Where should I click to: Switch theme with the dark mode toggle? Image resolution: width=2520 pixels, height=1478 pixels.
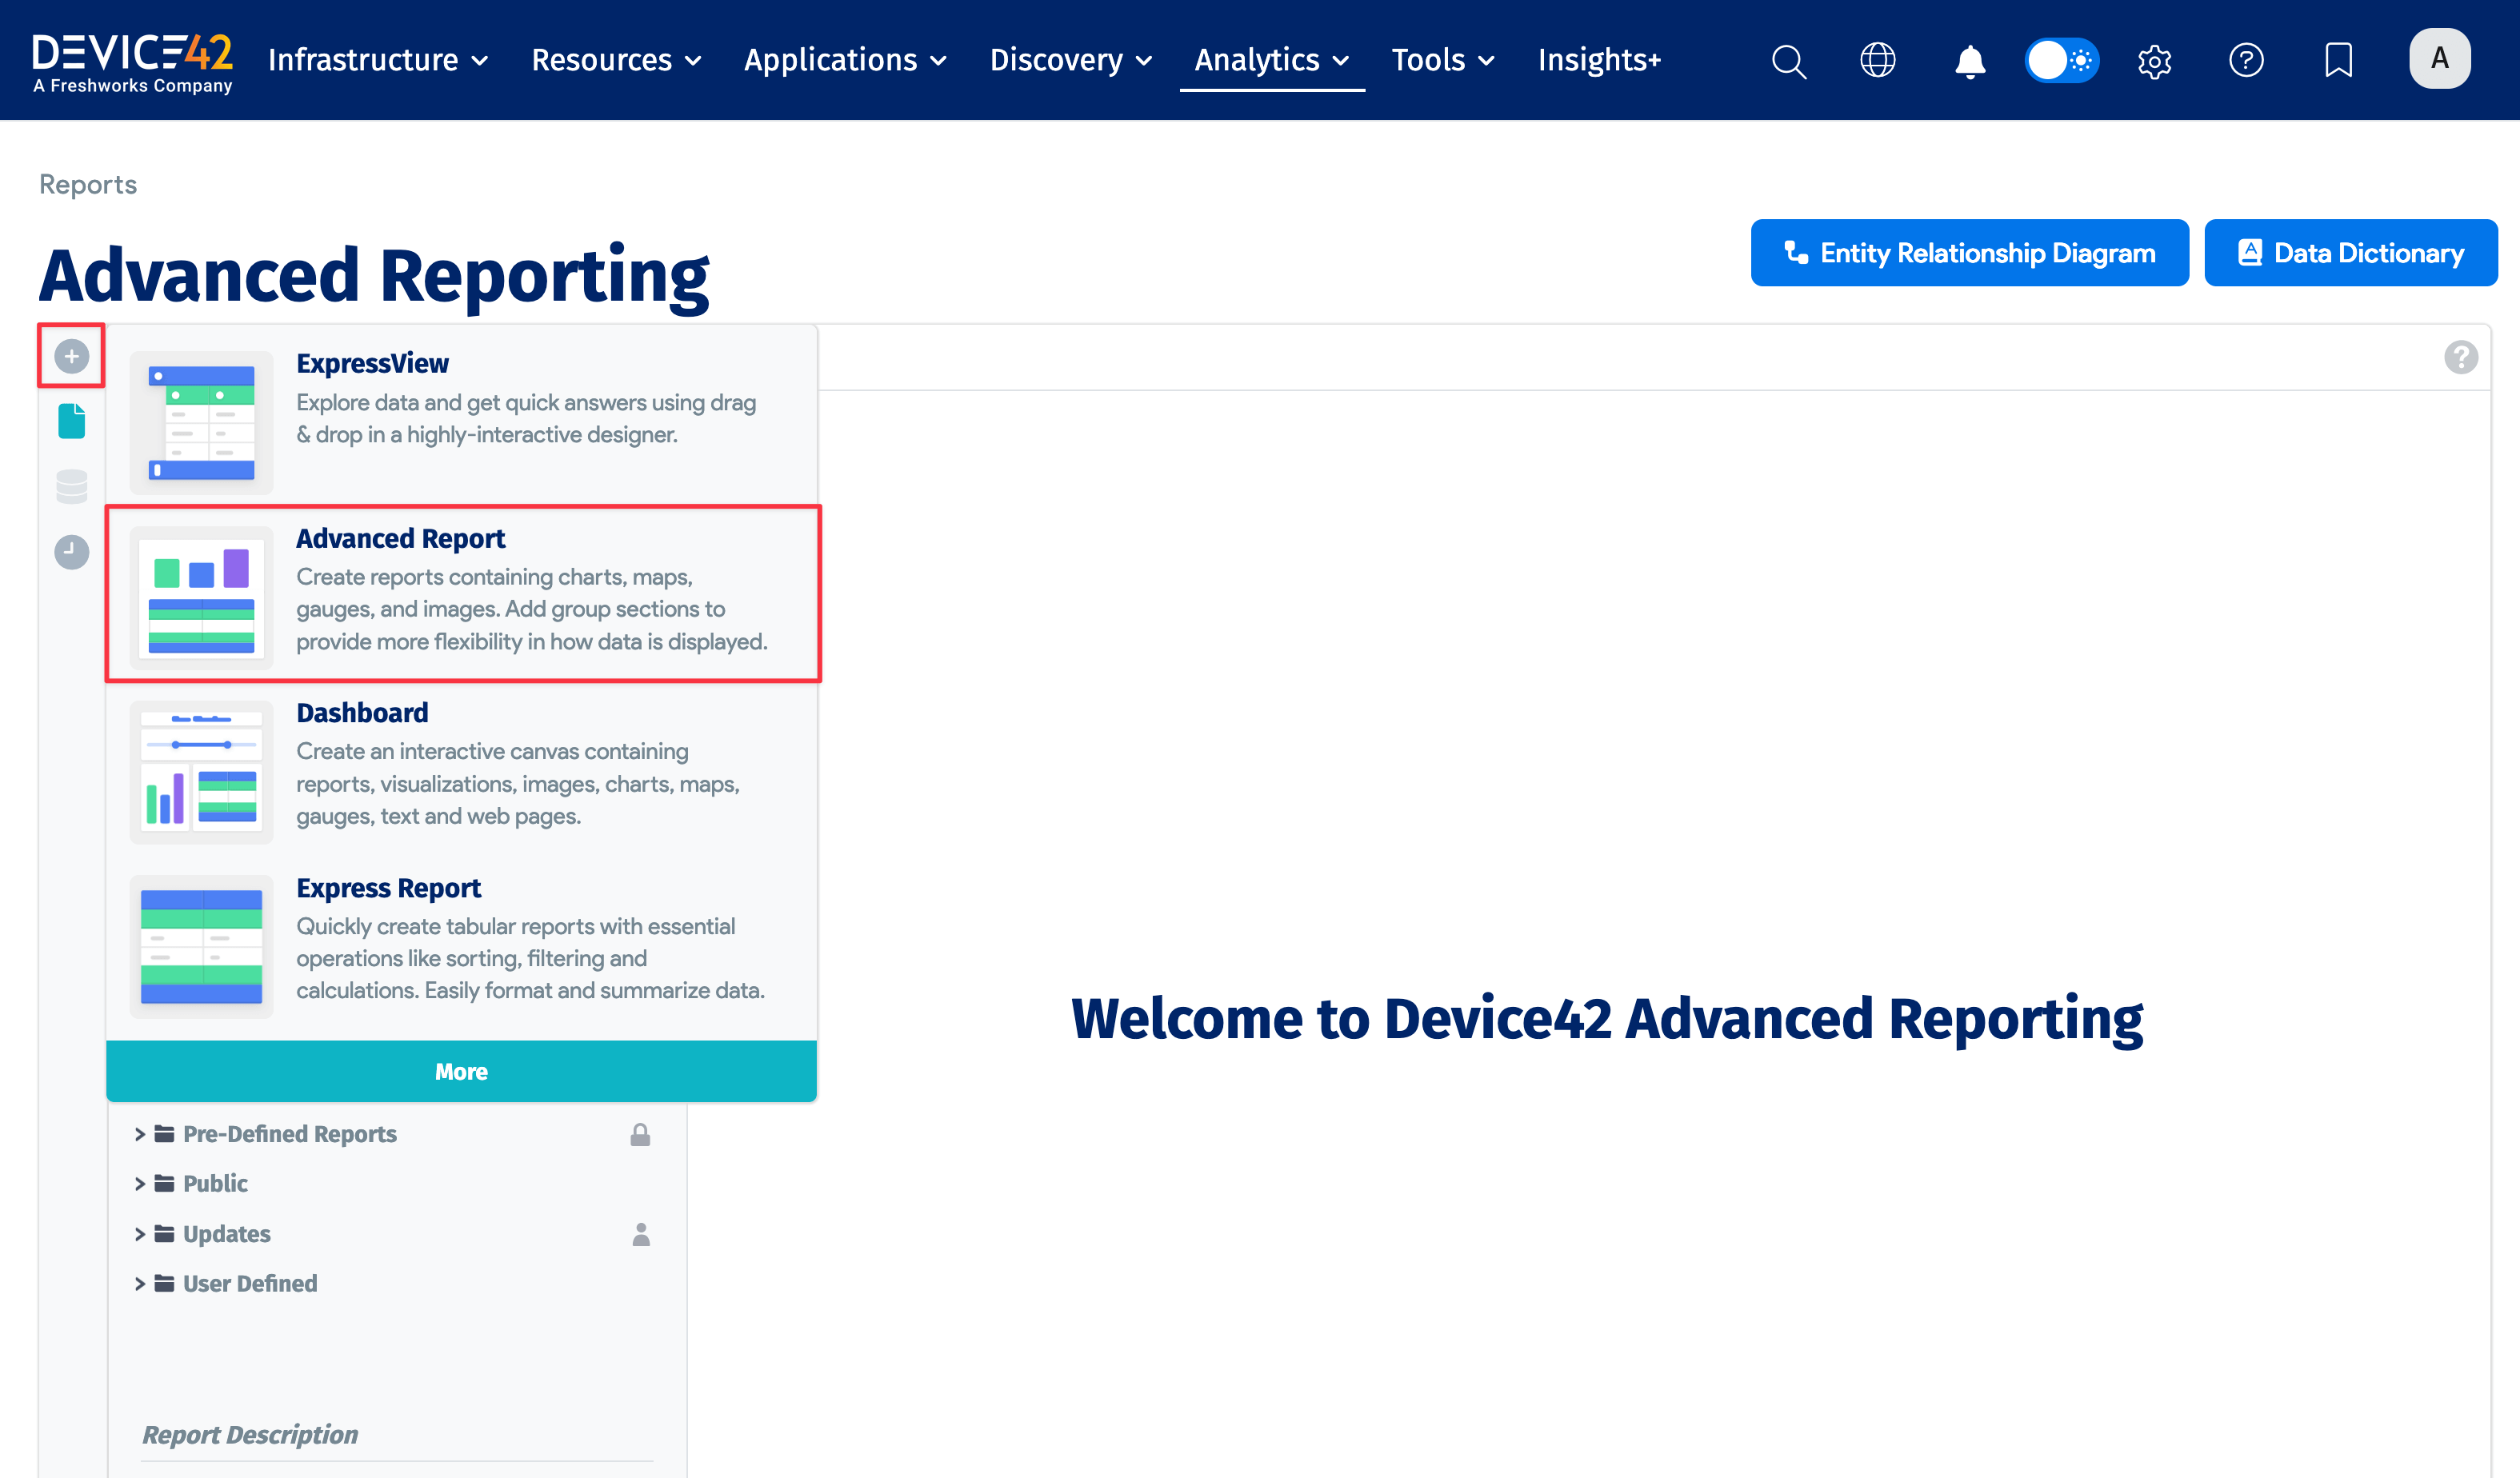pyautogui.click(x=2061, y=60)
